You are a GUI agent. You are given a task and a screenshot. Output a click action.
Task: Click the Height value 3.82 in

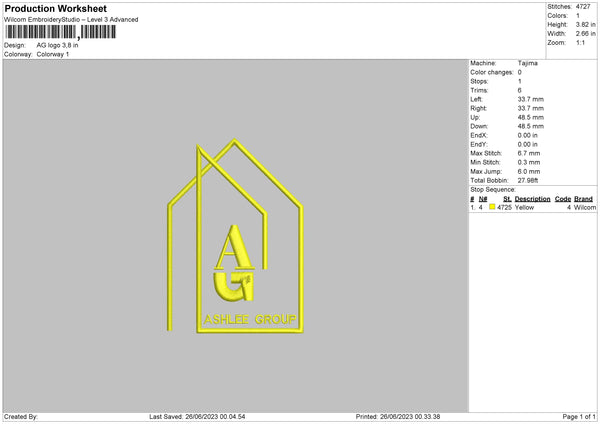pyautogui.click(x=585, y=24)
